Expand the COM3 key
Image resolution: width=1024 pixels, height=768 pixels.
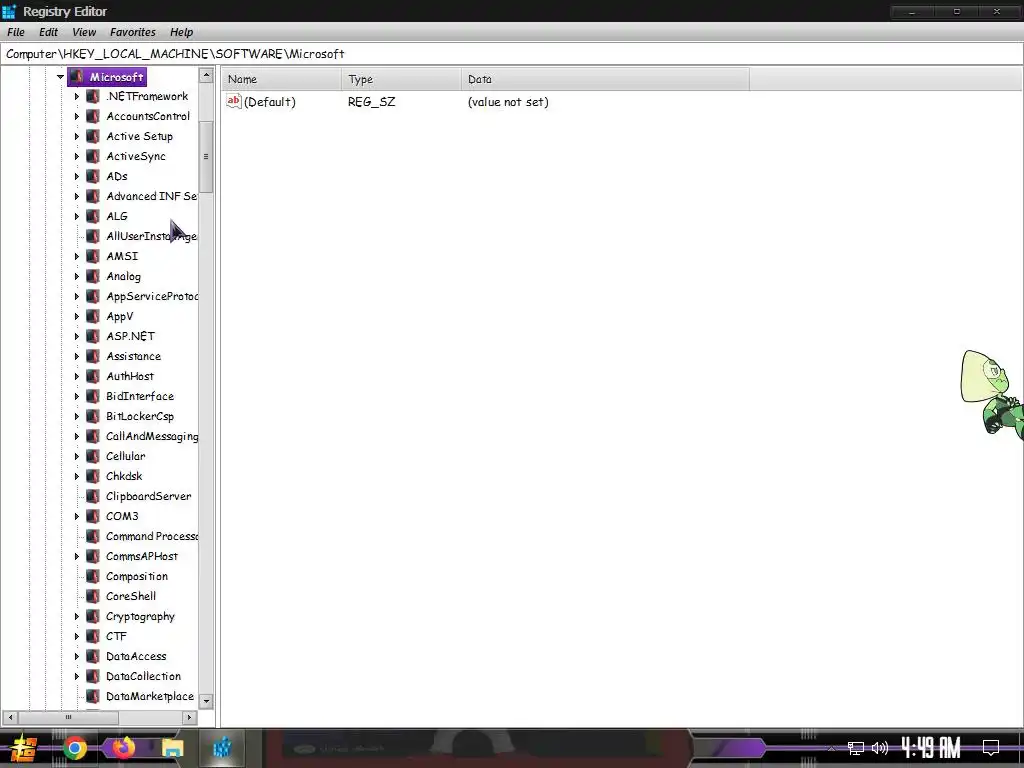(x=76, y=517)
